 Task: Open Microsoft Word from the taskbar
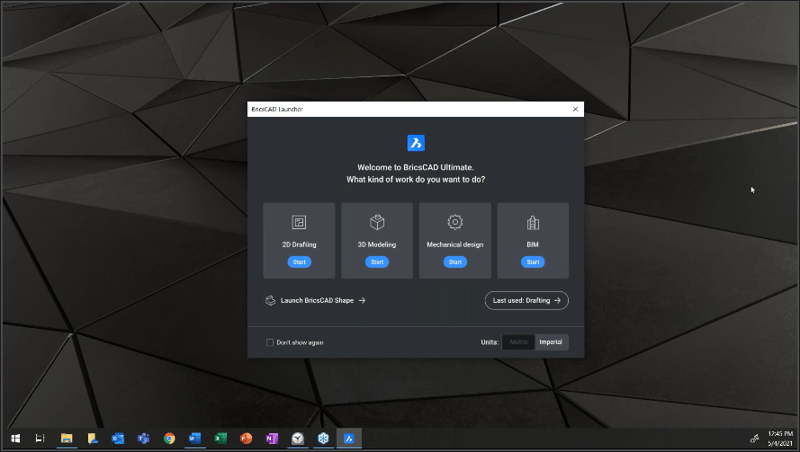[195, 438]
